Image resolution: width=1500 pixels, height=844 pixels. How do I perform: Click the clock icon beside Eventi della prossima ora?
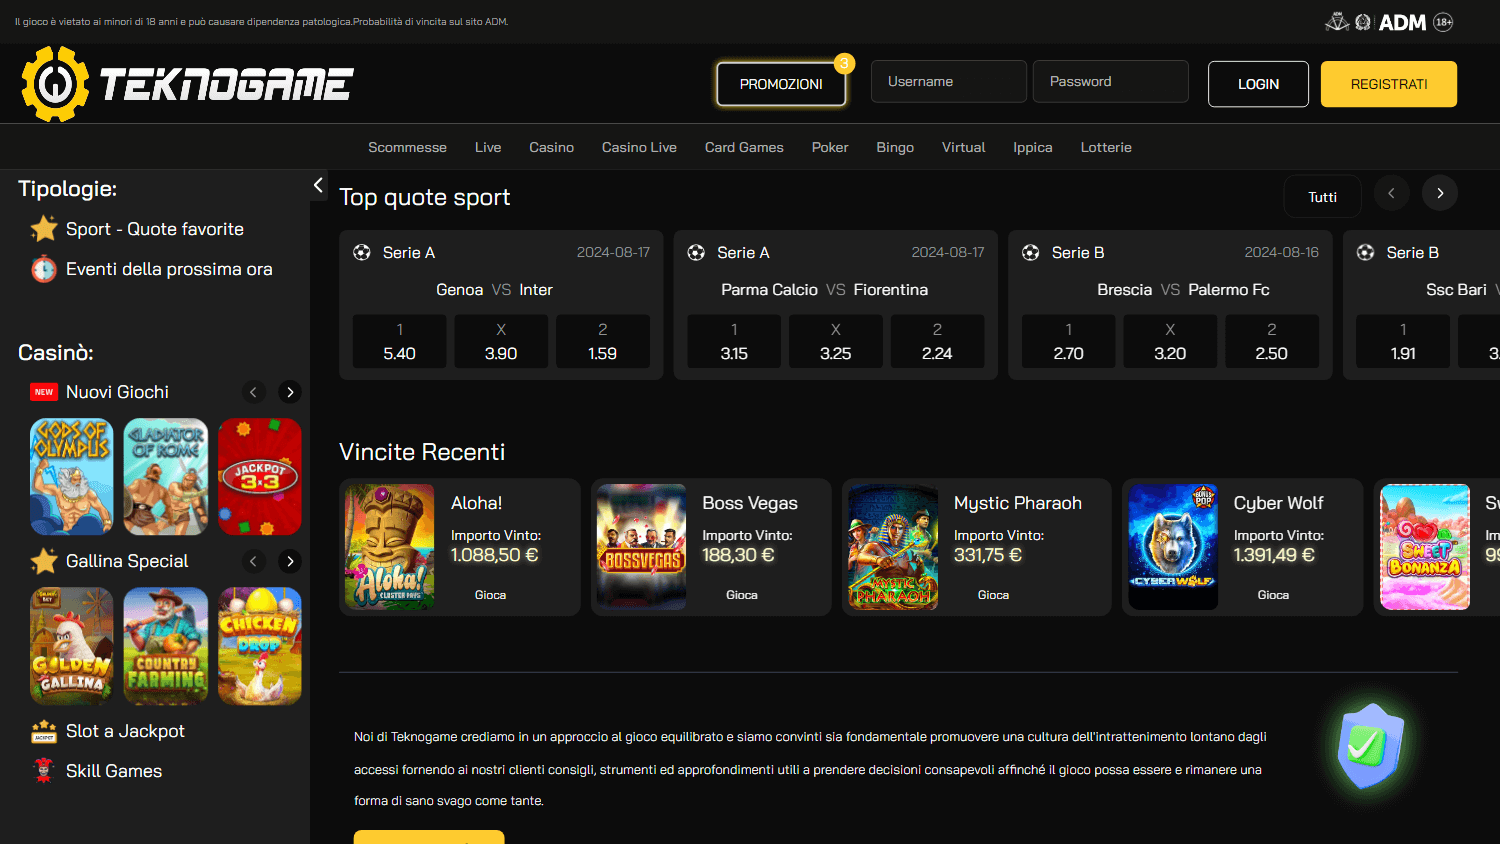[x=44, y=269]
